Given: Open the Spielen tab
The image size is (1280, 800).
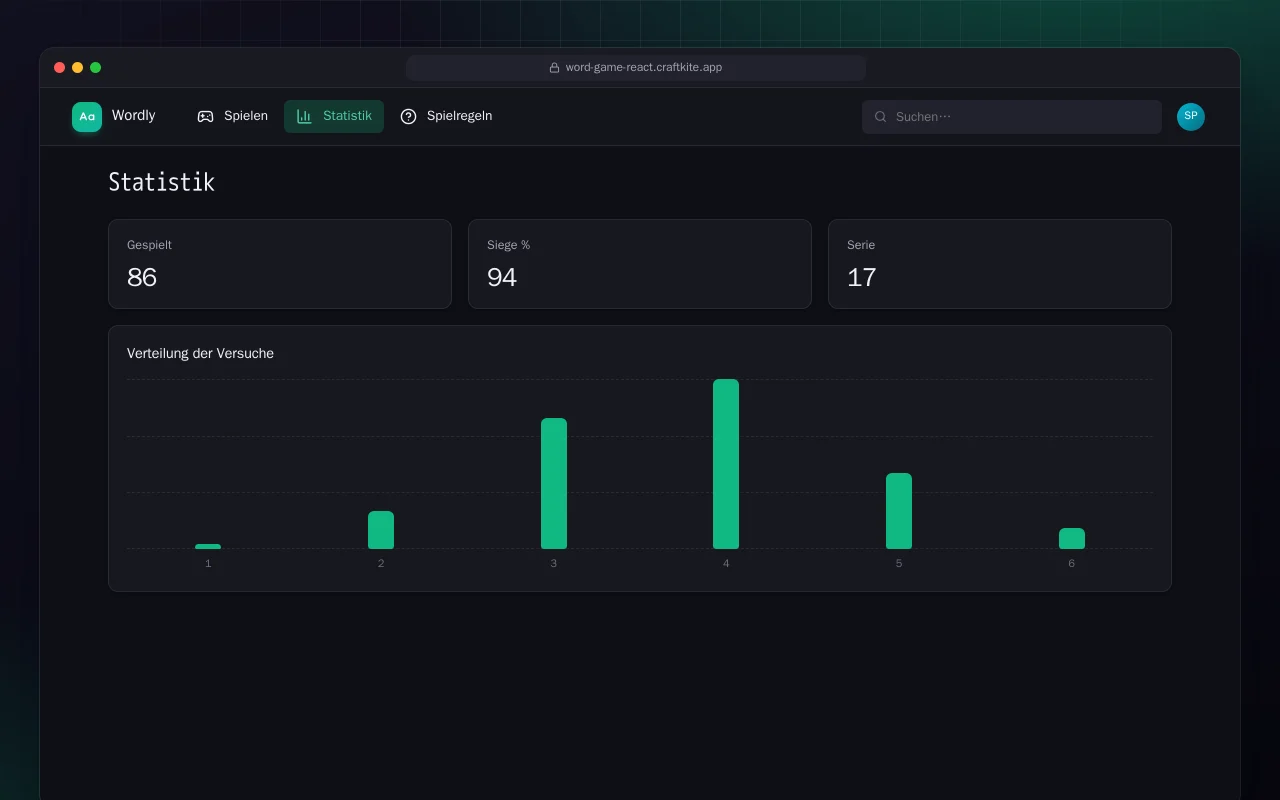Looking at the screenshot, I should coord(232,117).
